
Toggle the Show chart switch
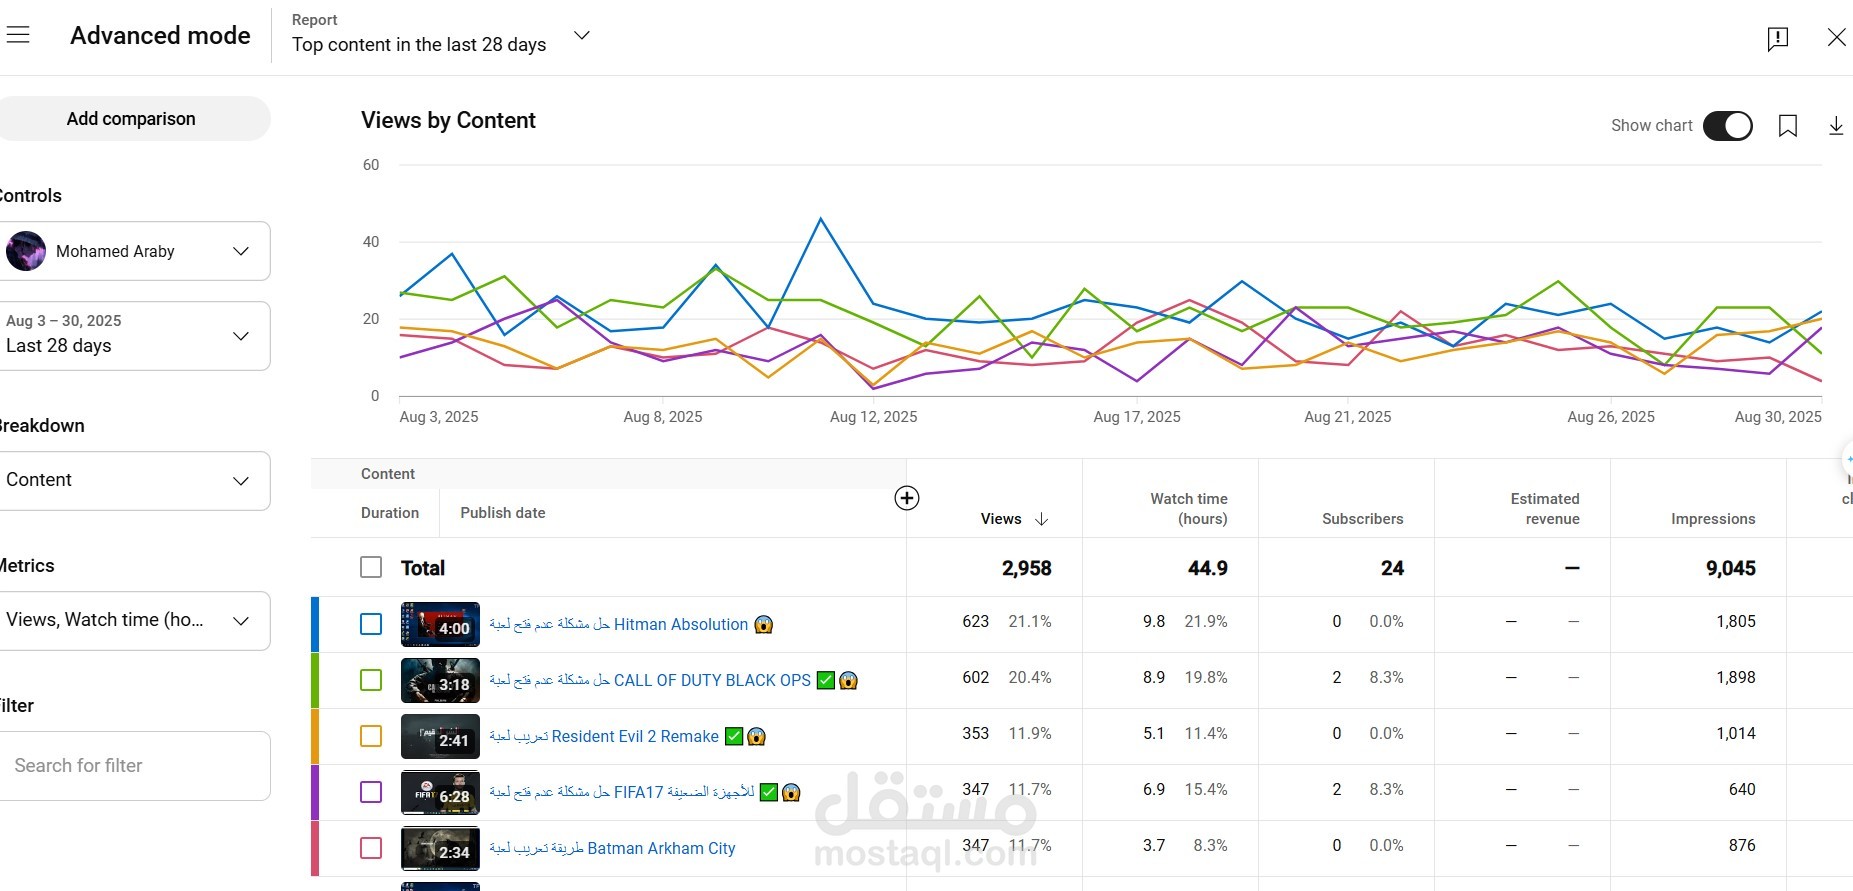click(x=1728, y=126)
